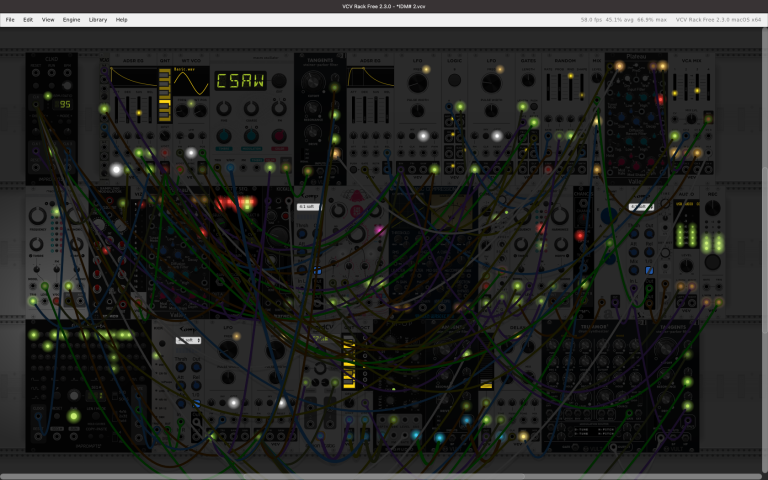Click the FINE knob on oscillator
This screenshot has height=480, width=768.
[224, 108]
